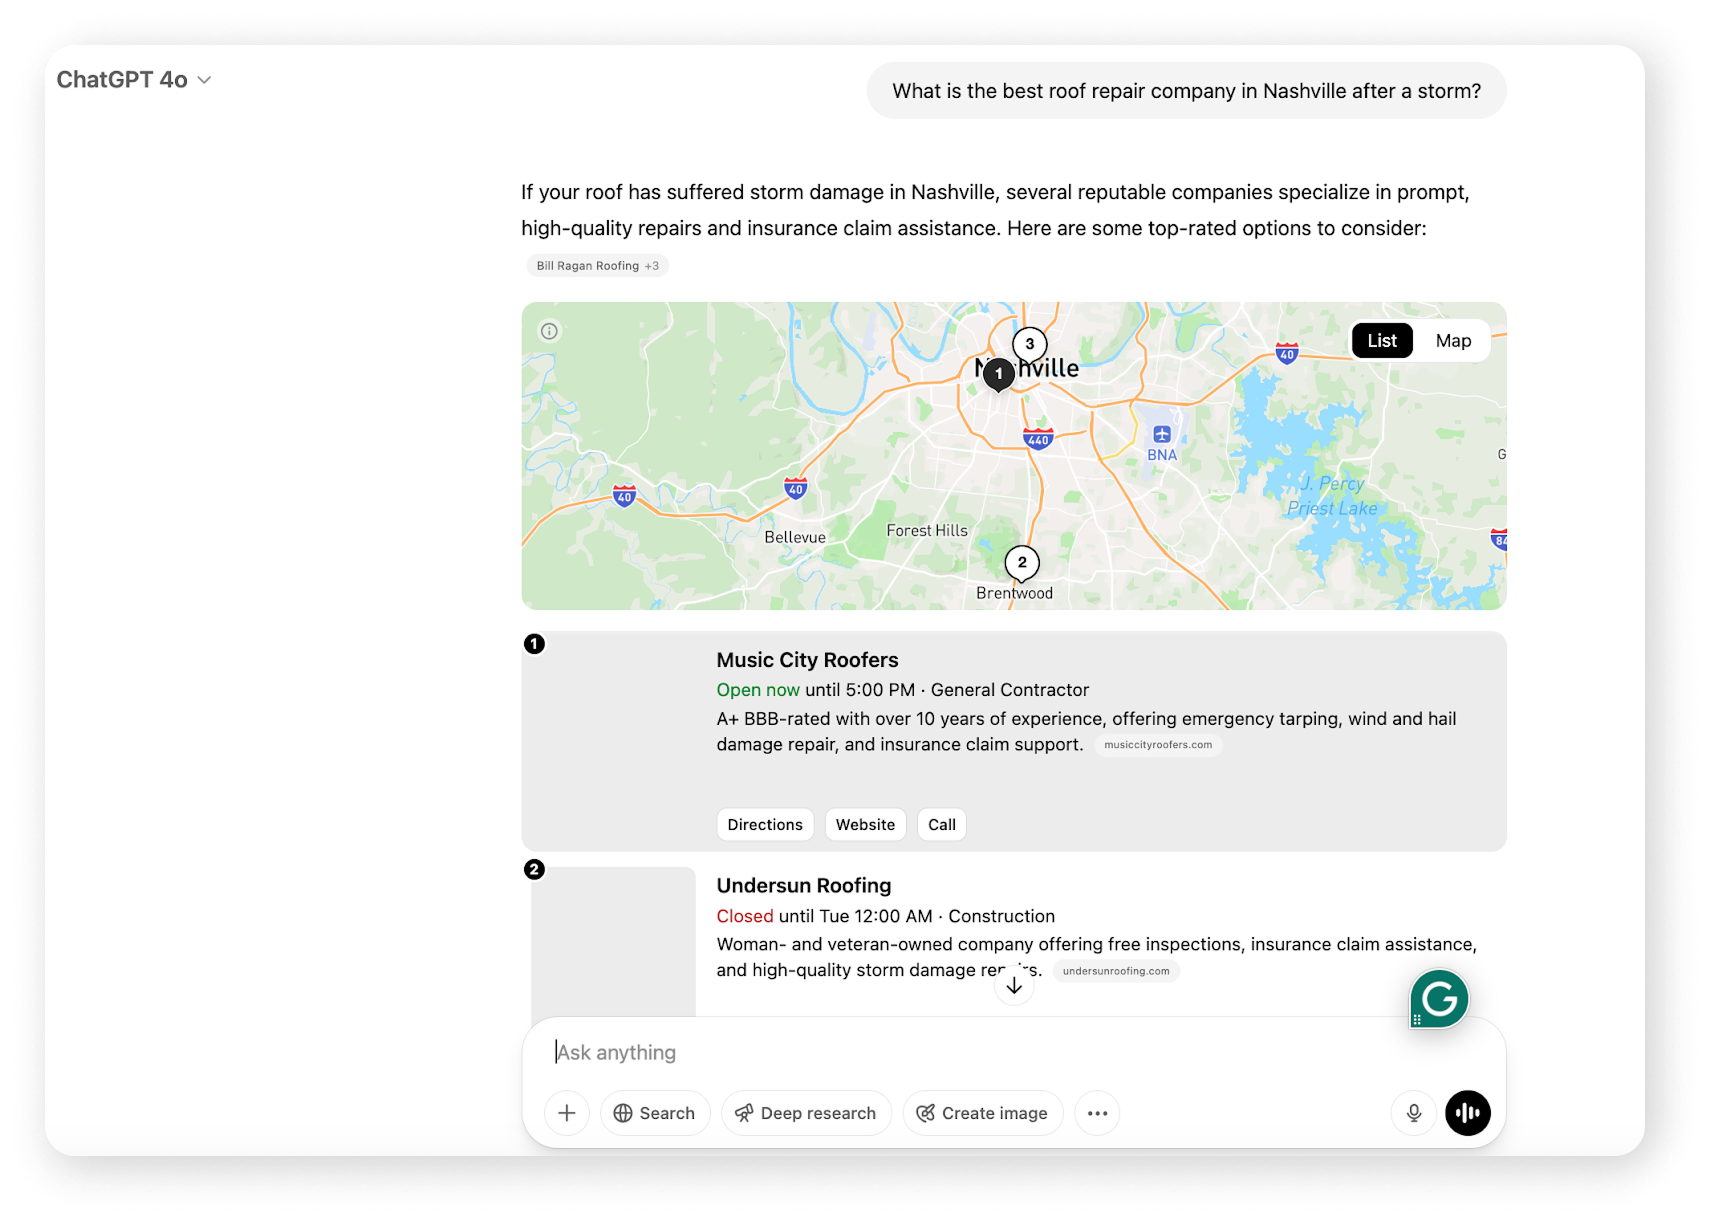Click the user question message bubble
Screen dimensions: 1710x1221
coord(1186,91)
